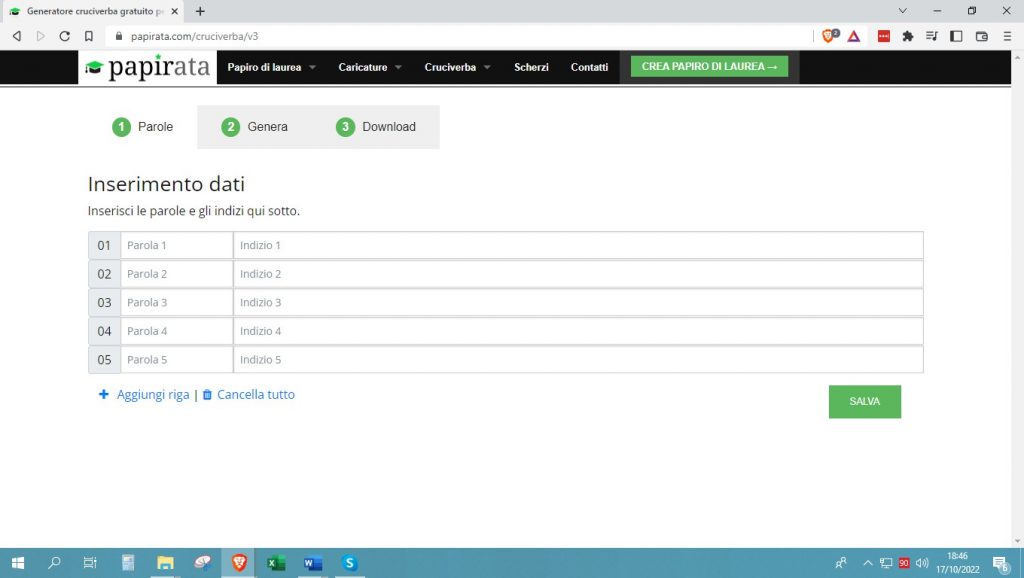This screenshot has height=578, width=1024.
Task: Toggle the browser sidebar panel icon
Action: 956,36
